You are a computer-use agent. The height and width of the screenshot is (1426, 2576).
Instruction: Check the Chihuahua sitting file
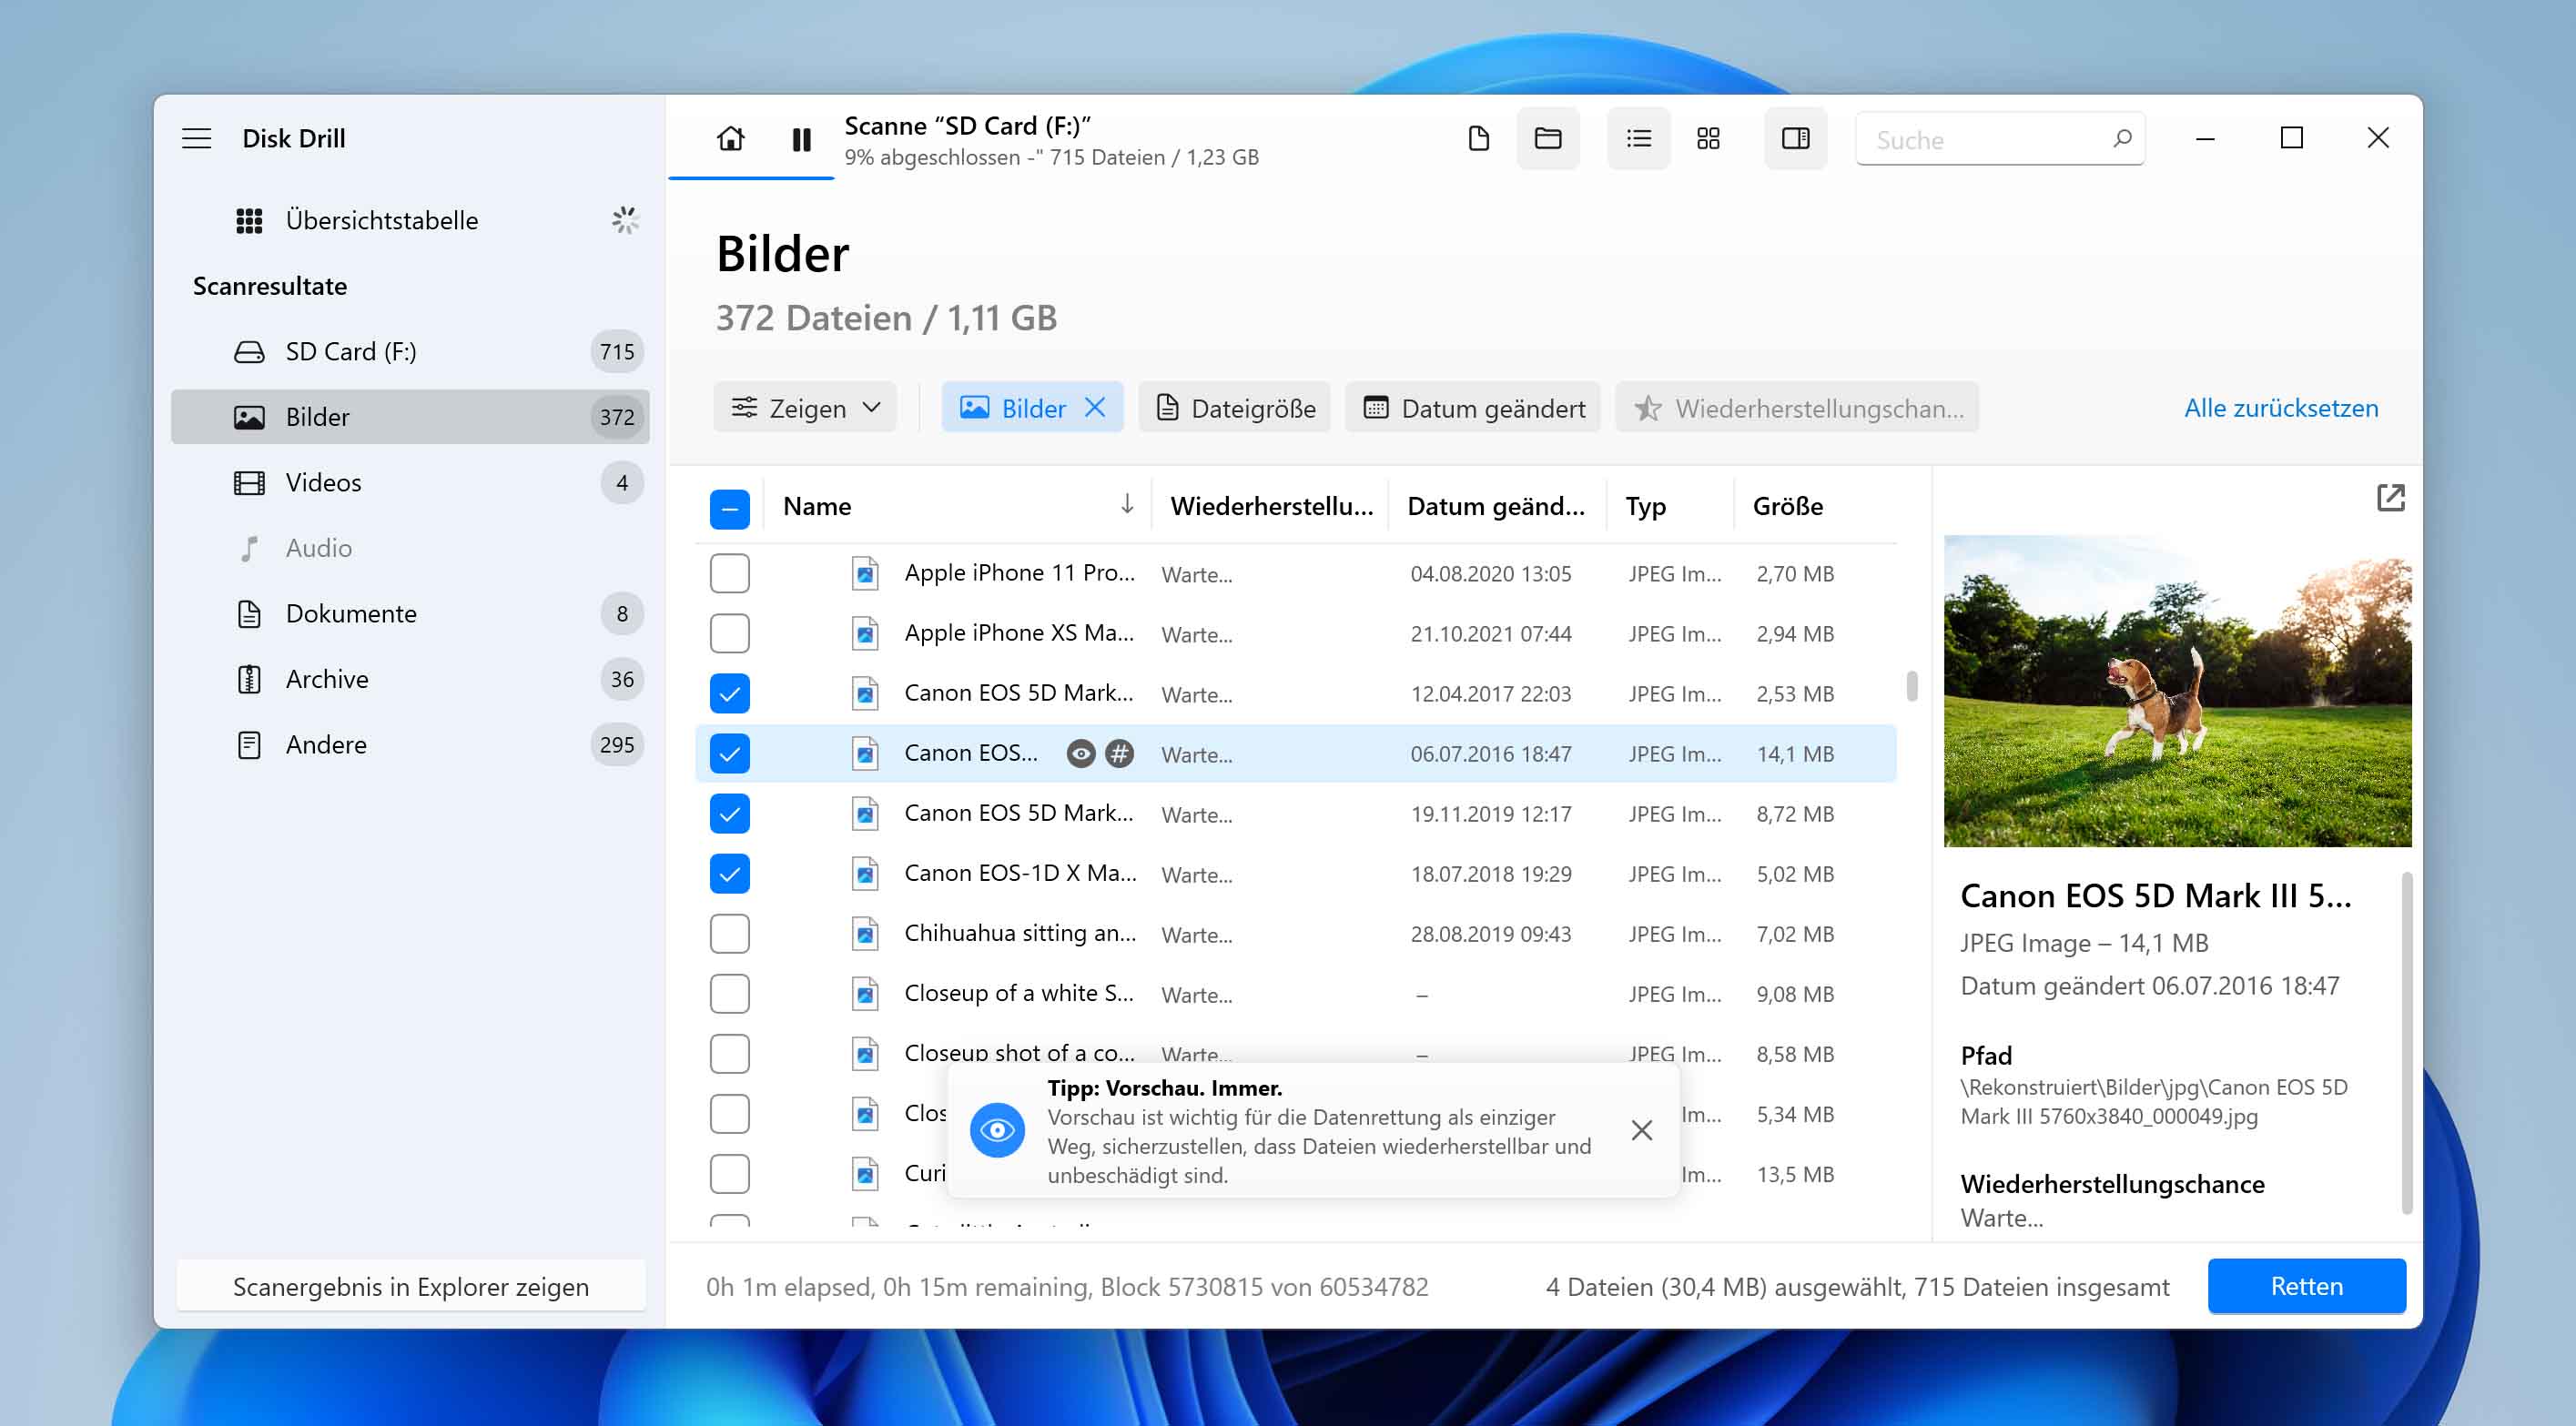(729, 933)
